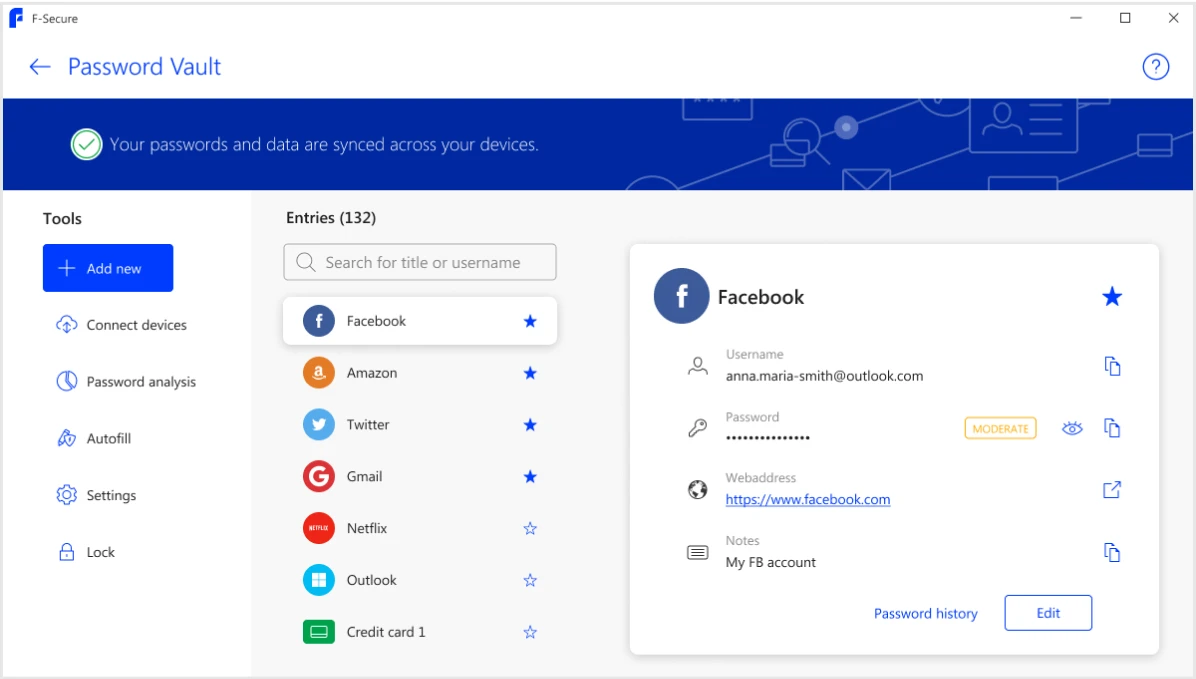Reveal password with the eye icon
Viewport: 1196px width, 679px height.
click(1072, 428)
